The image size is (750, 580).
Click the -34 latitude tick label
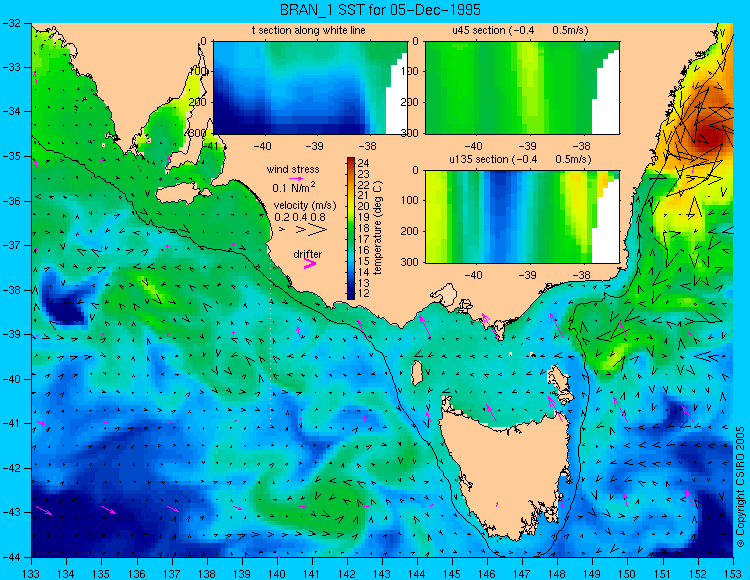pyautogui.click(x=11, y=112)
